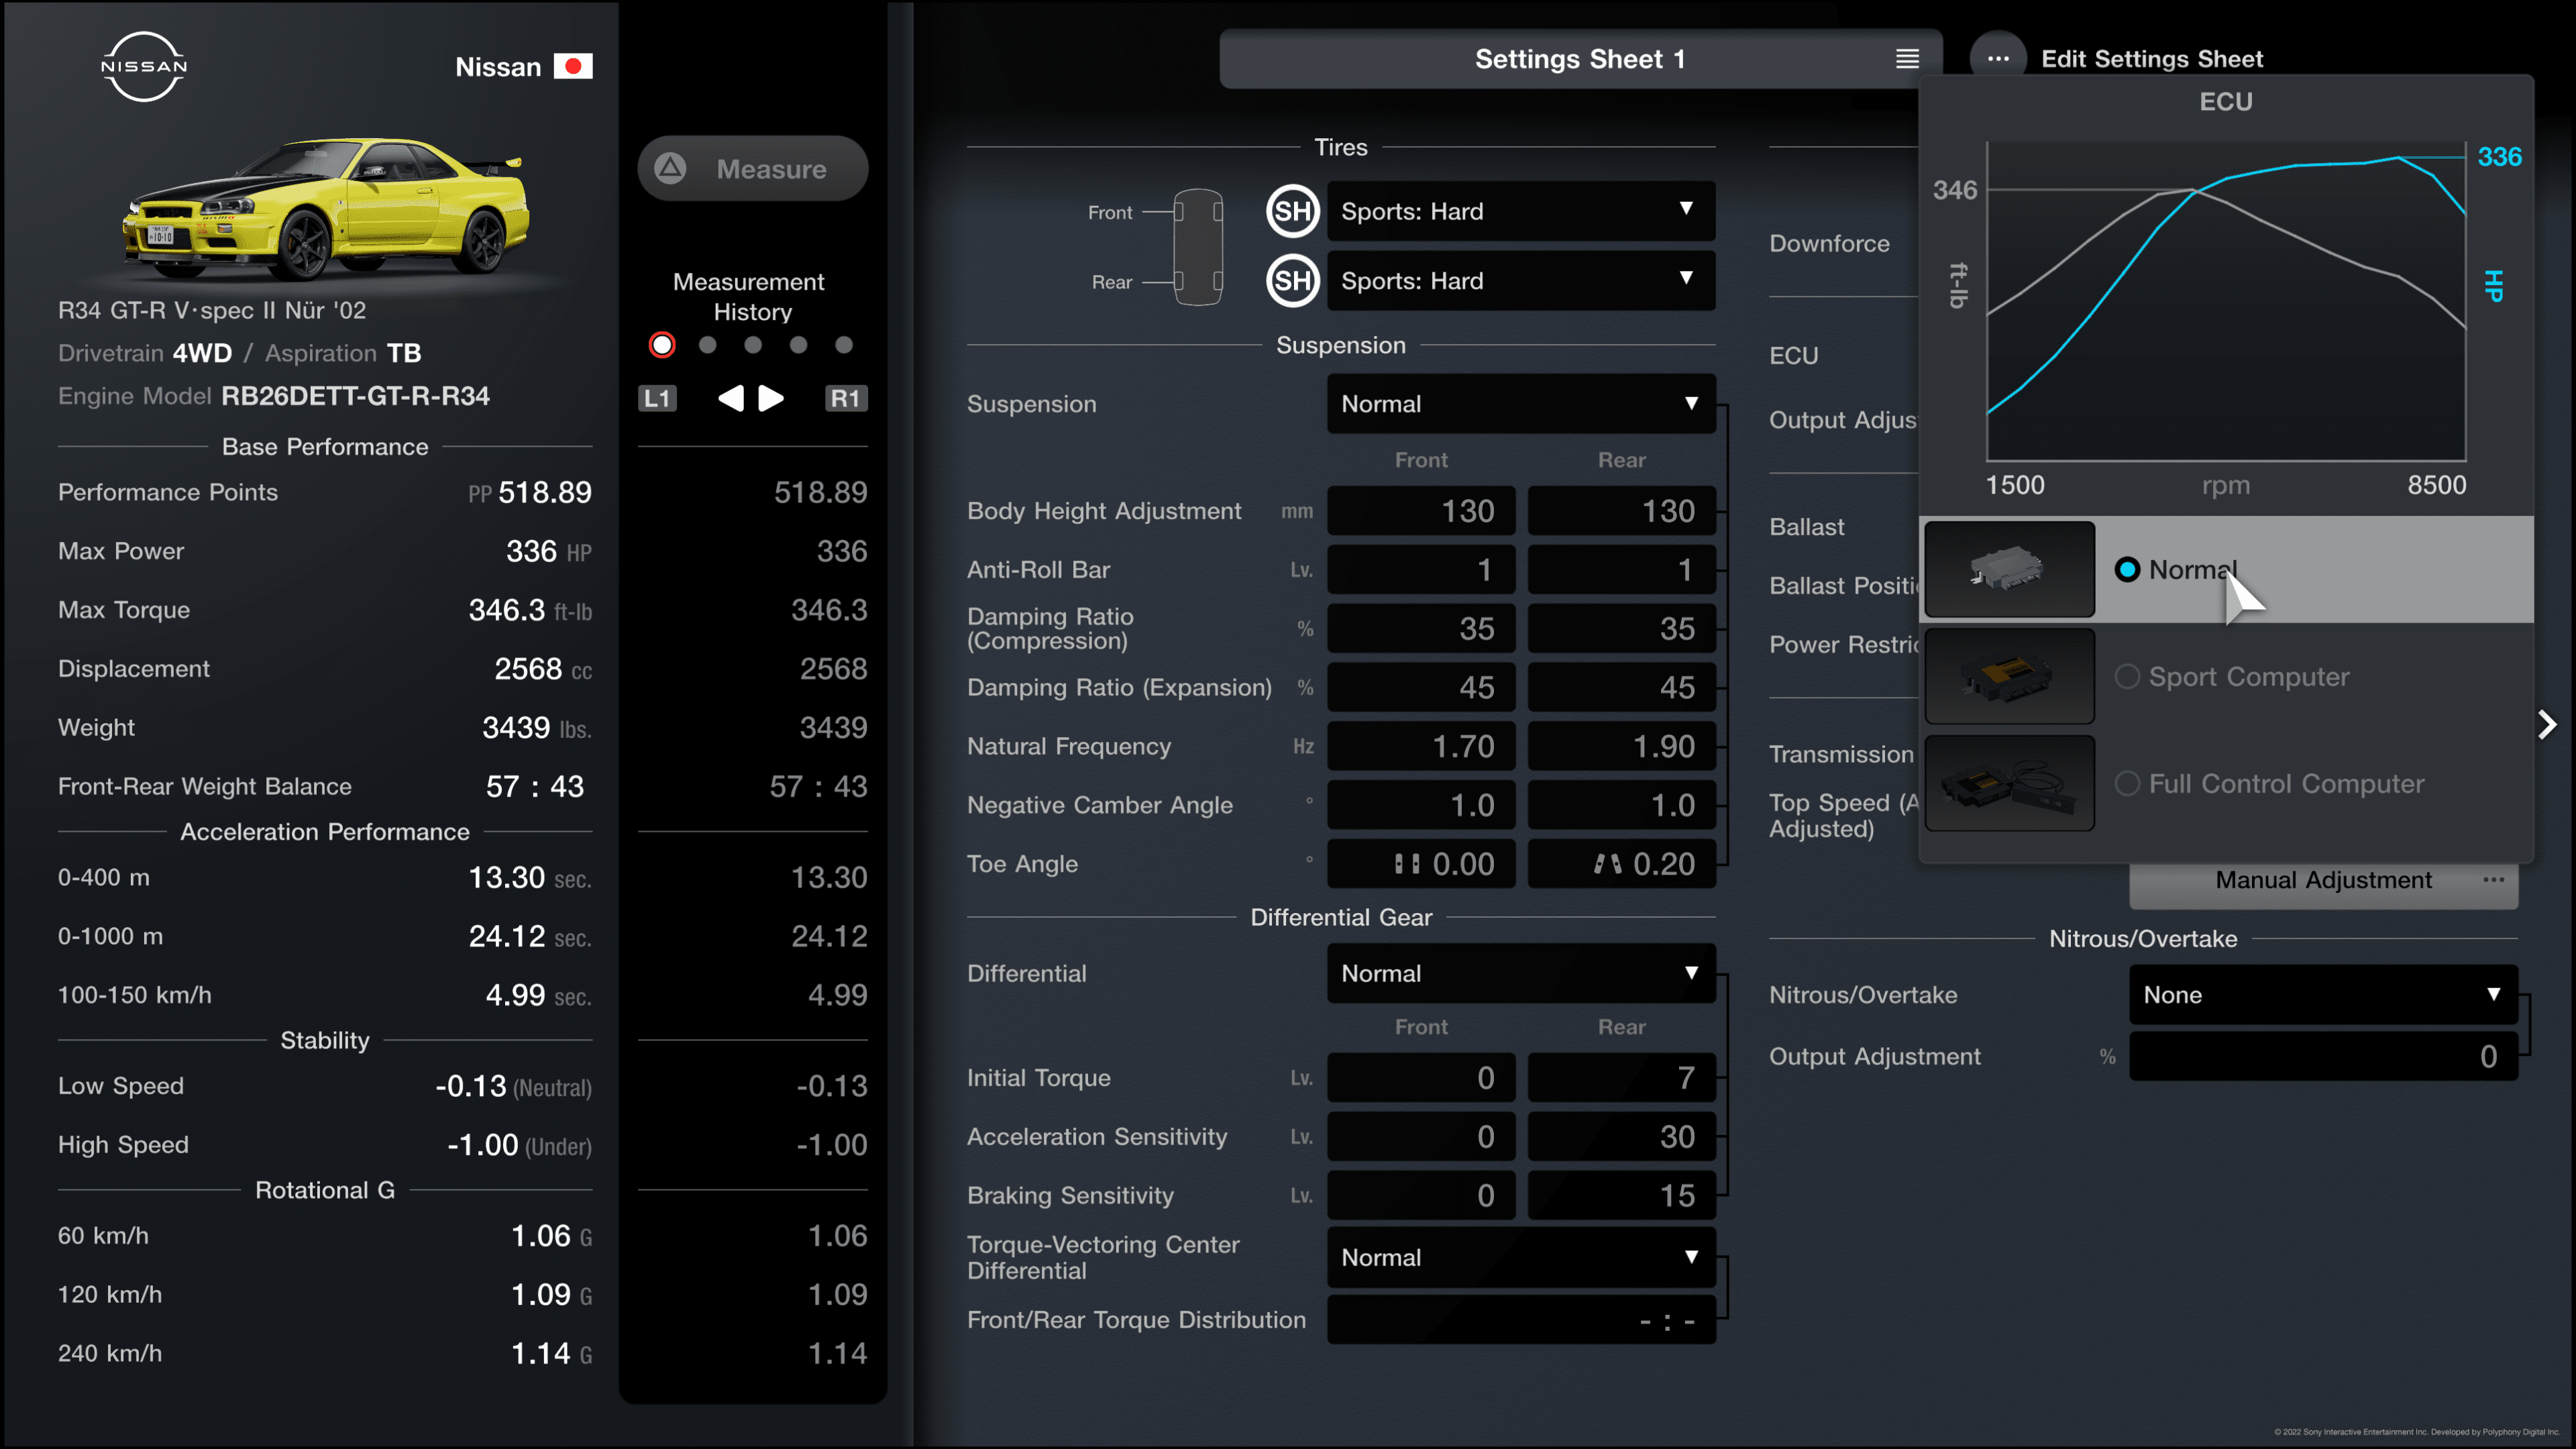Edit rear Initial Torque value 7
The image size is (2576, 1449).
pyautogui.click(x=1621, y=1078)
